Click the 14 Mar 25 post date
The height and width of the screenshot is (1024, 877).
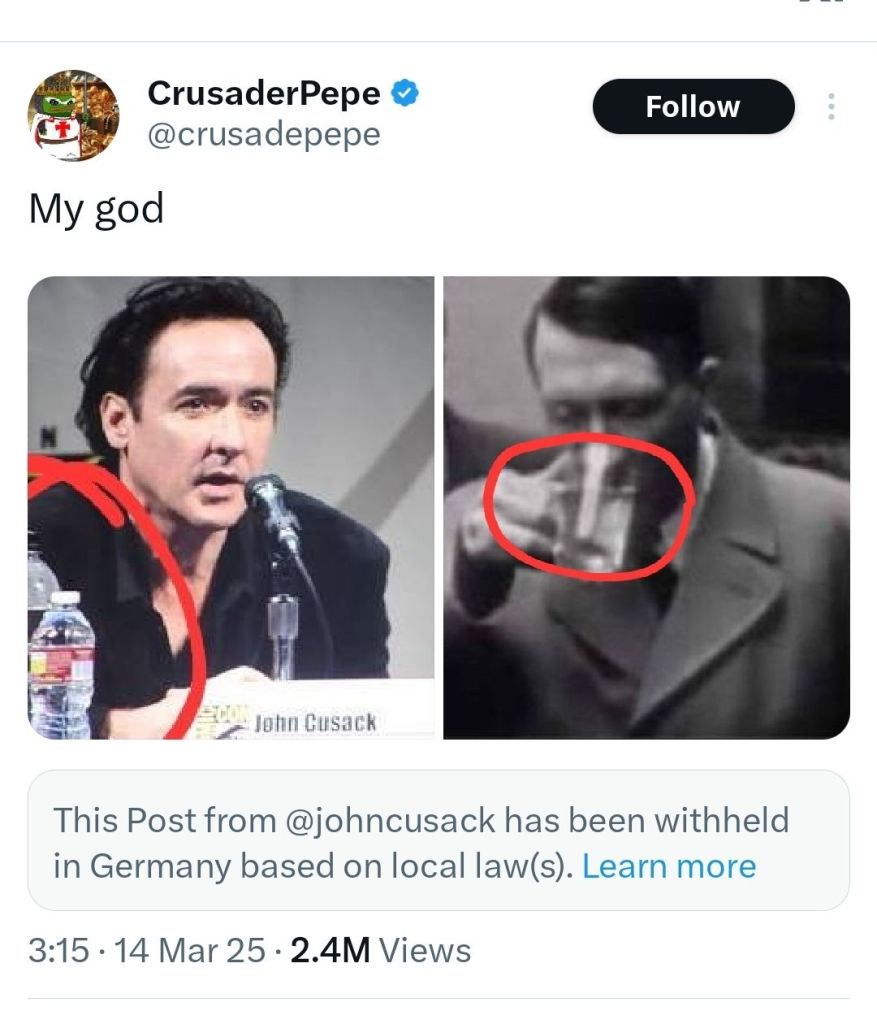coord(190,949)
